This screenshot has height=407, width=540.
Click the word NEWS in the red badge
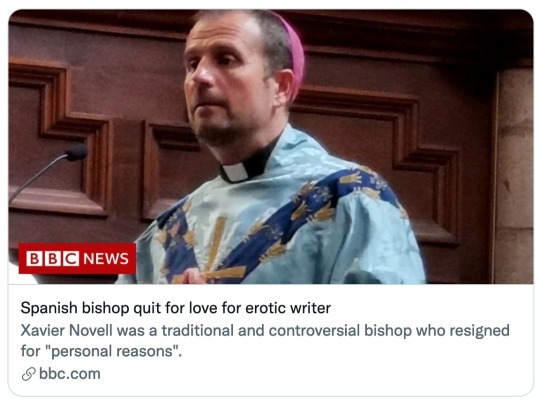click(x=106, y=259)
